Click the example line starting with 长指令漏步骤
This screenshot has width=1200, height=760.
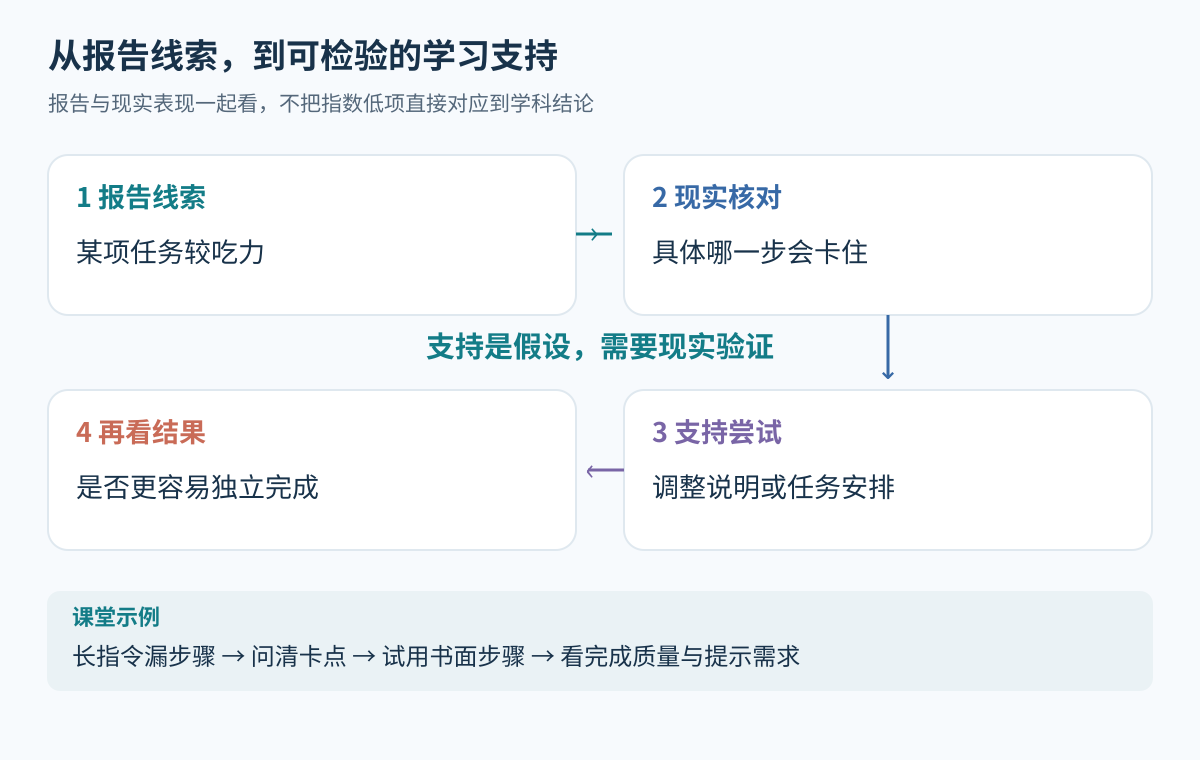coord(436,657)
